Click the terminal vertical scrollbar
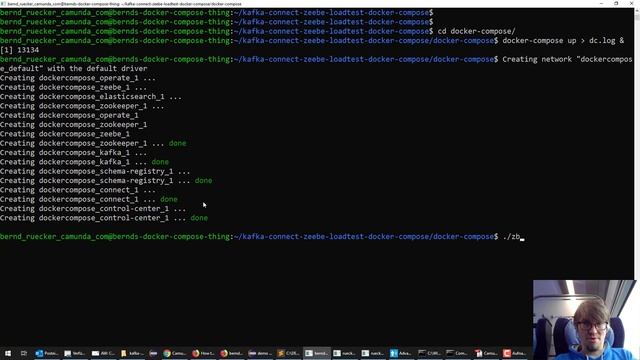The image size is (640, 360). 637,143
